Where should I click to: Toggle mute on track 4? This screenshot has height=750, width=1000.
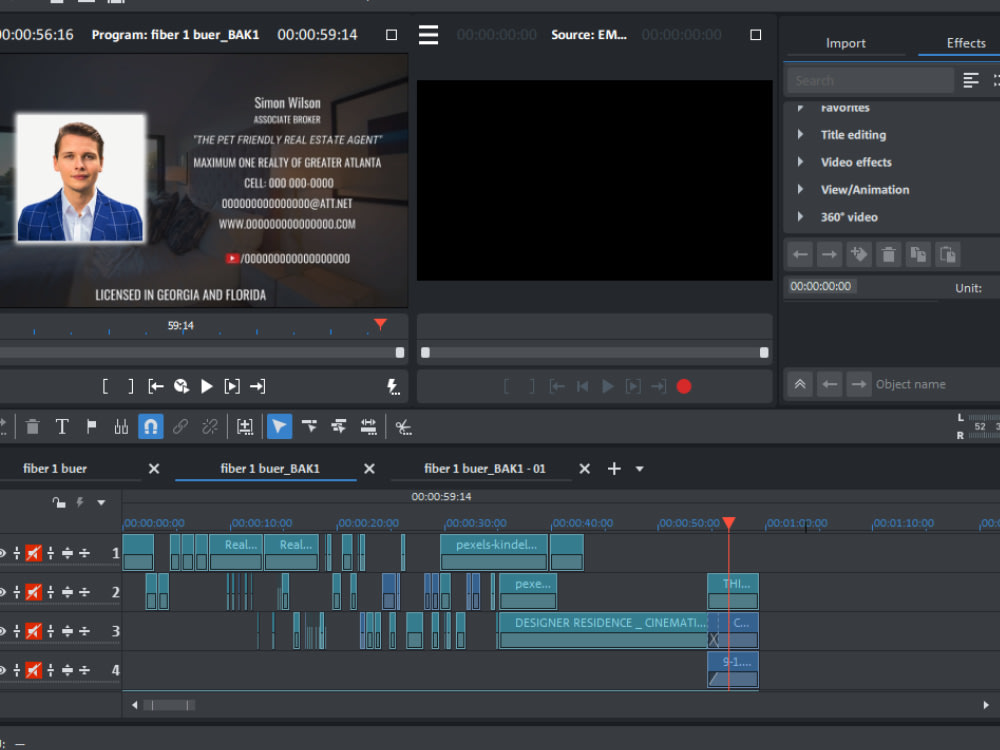tap(33, 670)
